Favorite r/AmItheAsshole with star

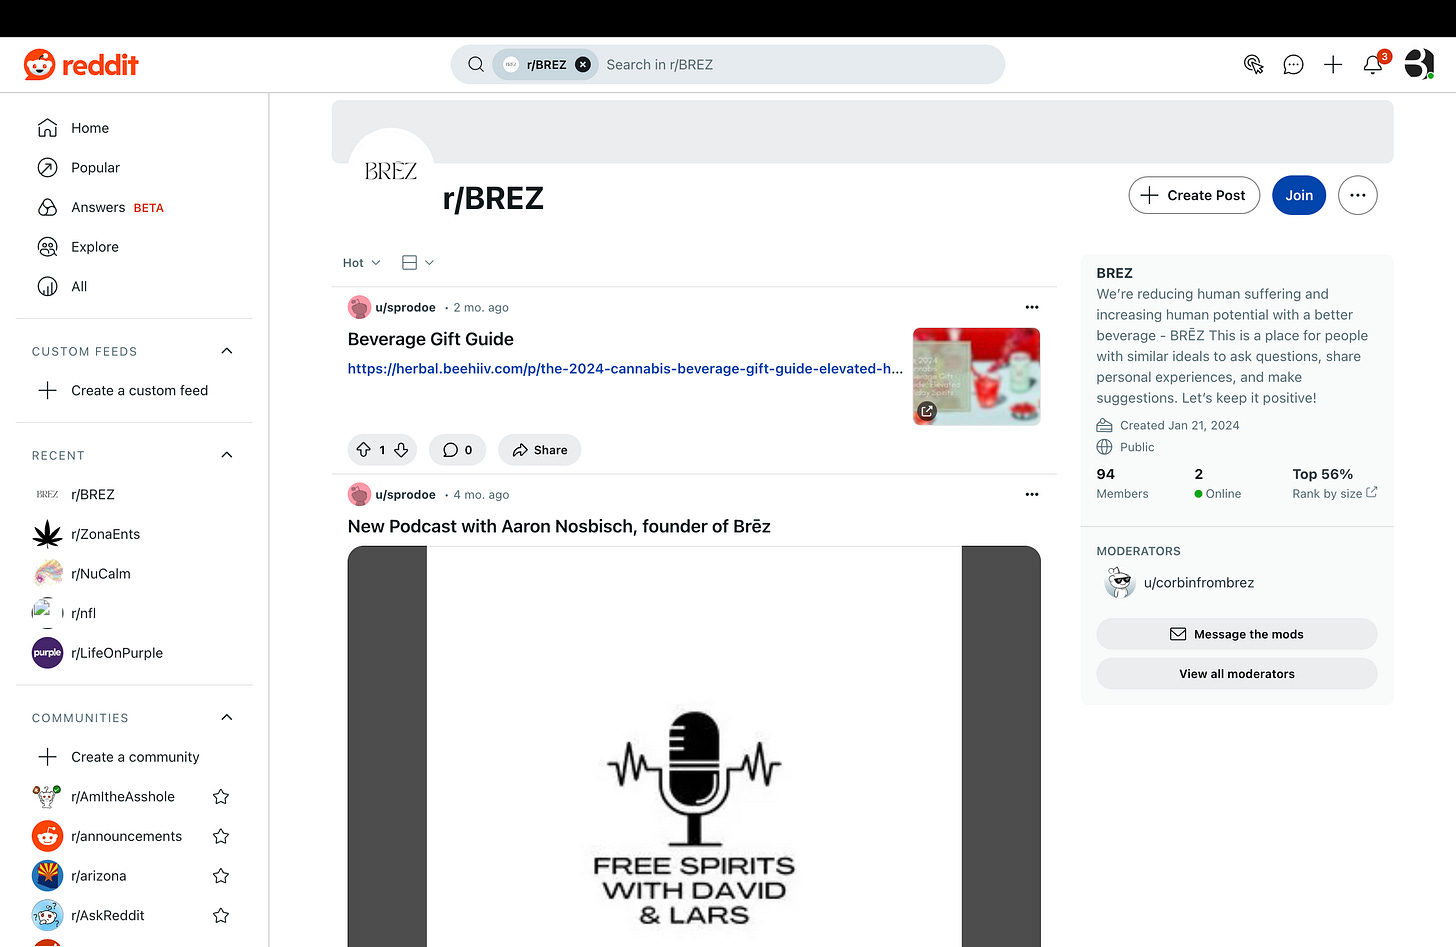tap(221, 797)
